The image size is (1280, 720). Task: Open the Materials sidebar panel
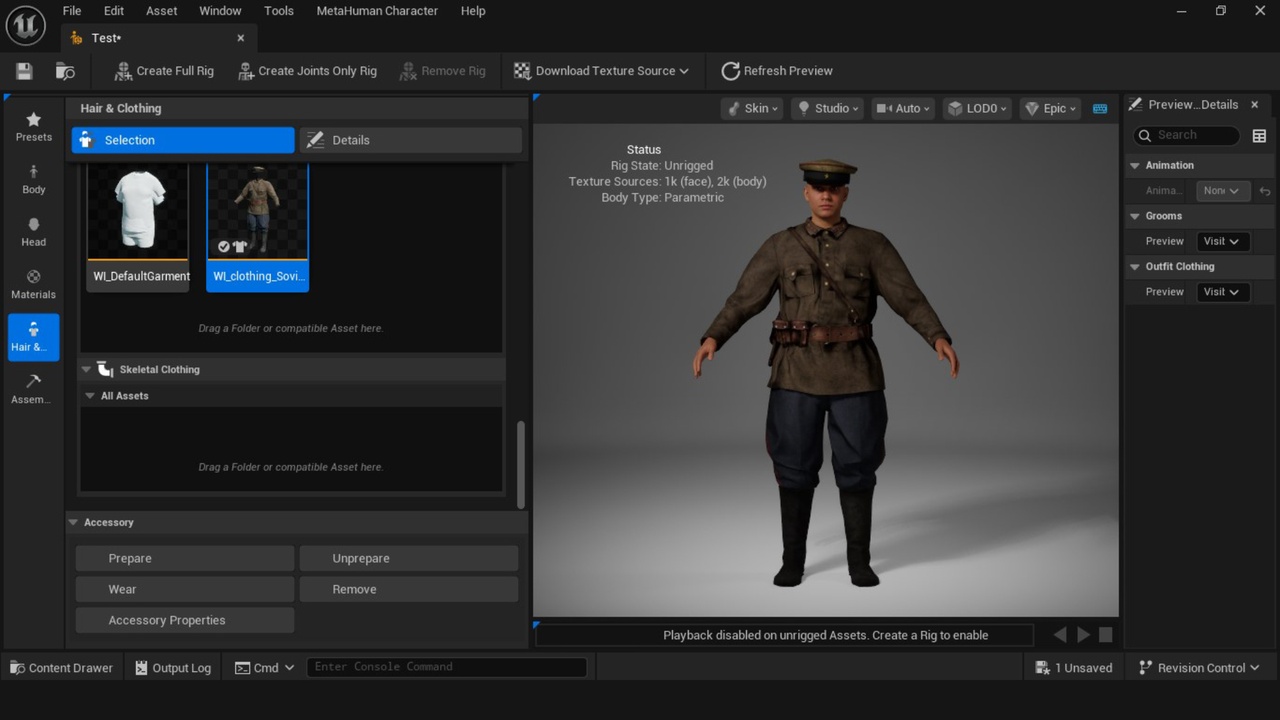[33, 285]
